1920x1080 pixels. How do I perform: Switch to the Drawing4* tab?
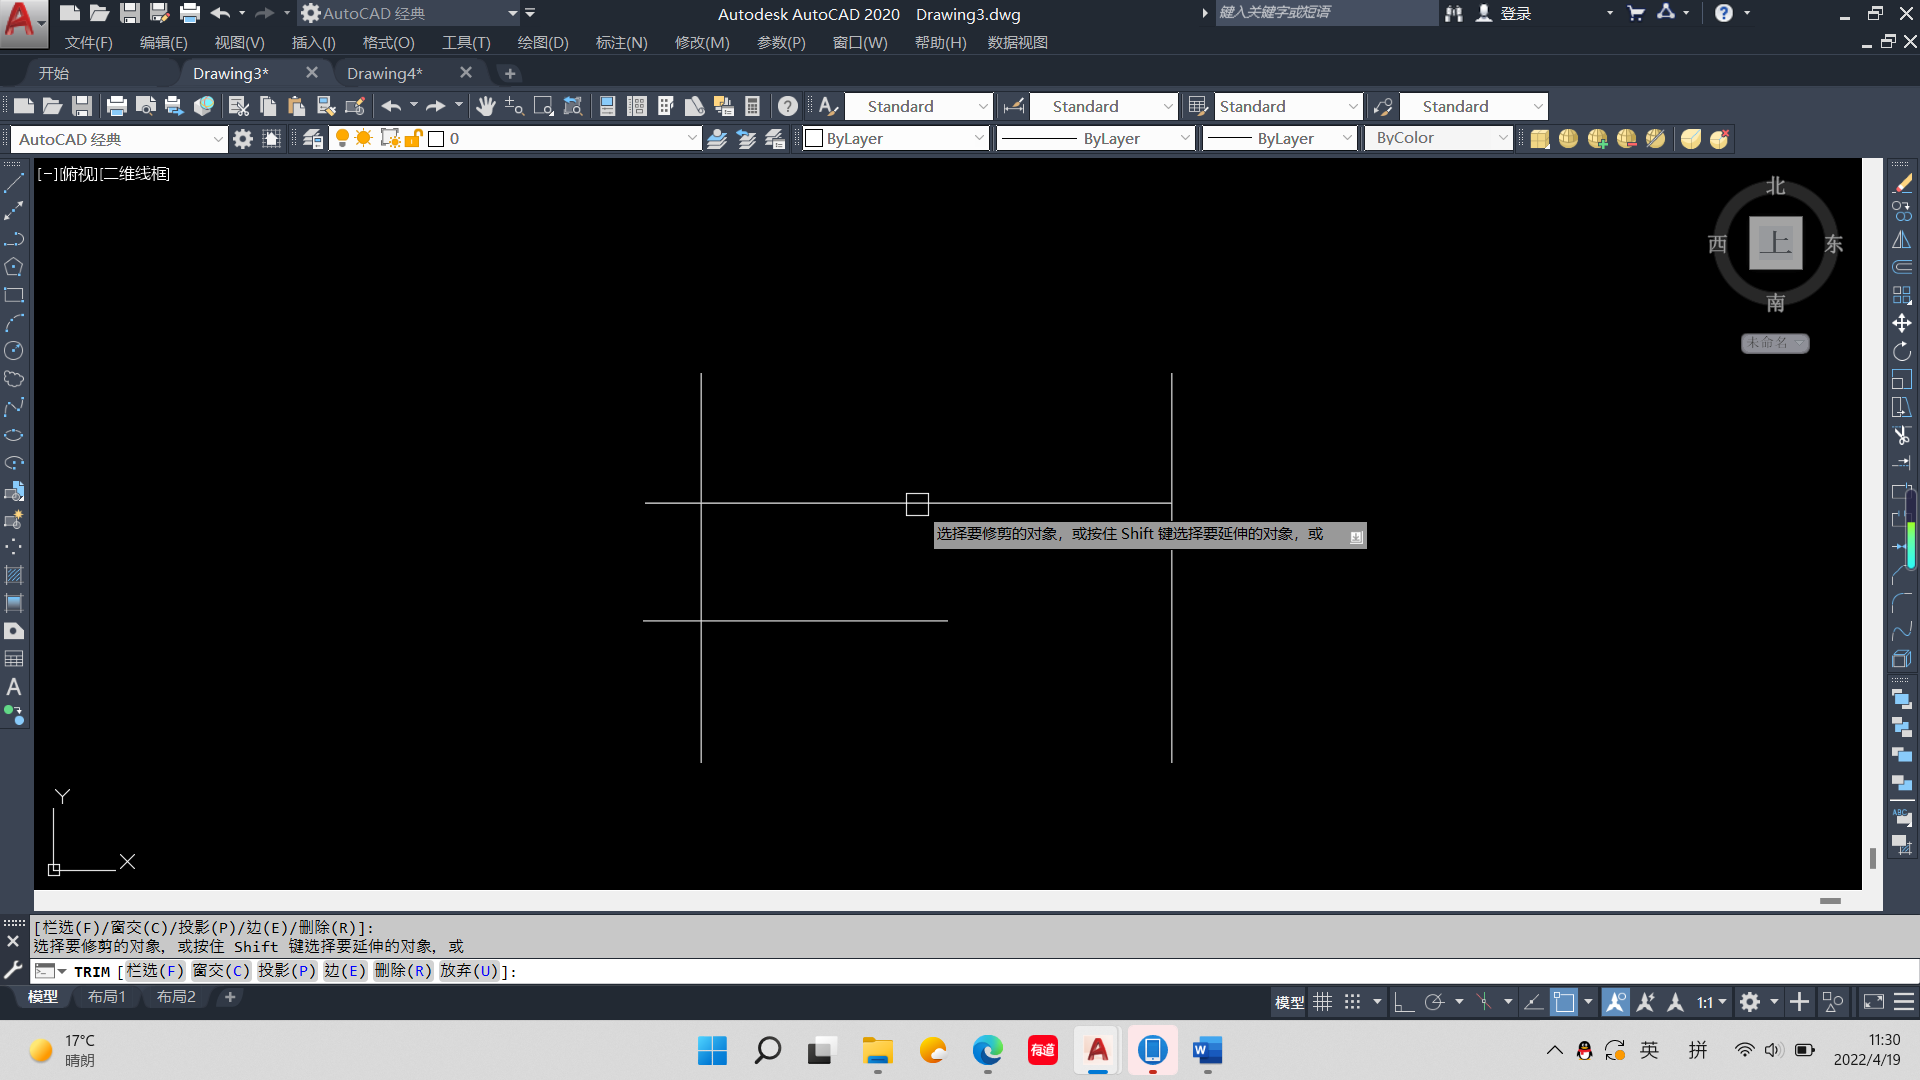[x=385, y=73]
